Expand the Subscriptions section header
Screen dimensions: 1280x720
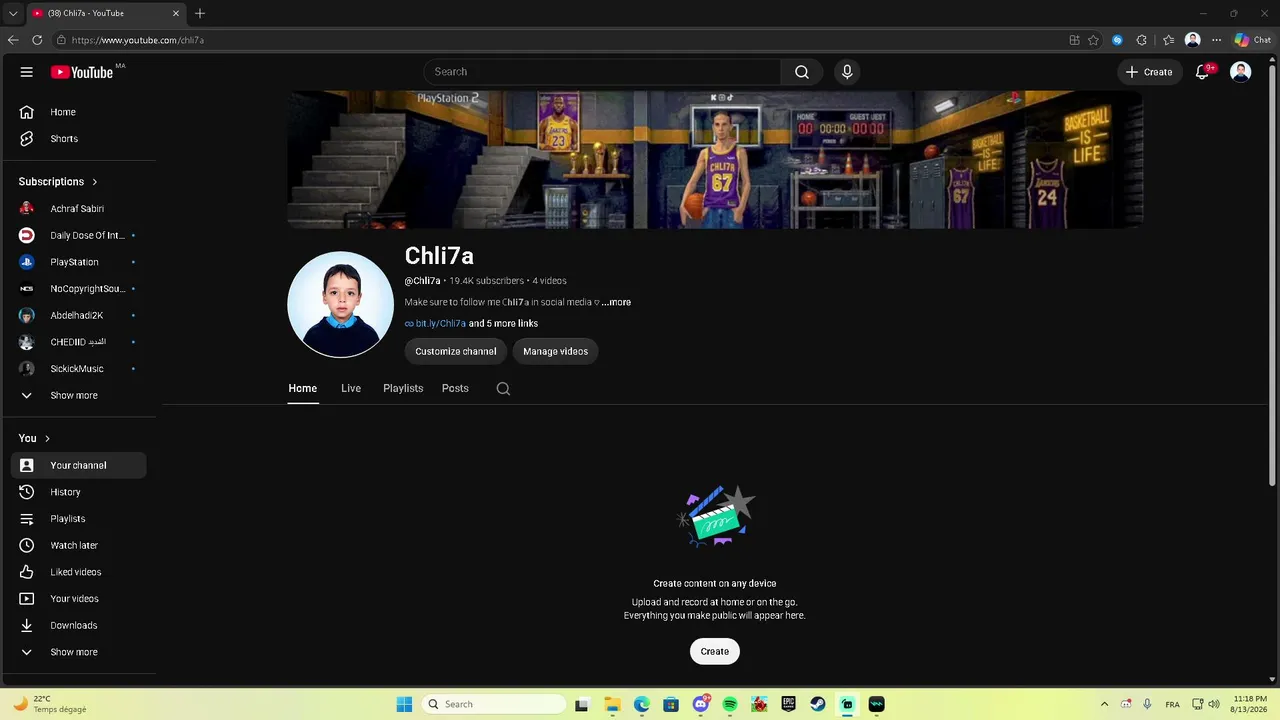click(x=58, y=182)
